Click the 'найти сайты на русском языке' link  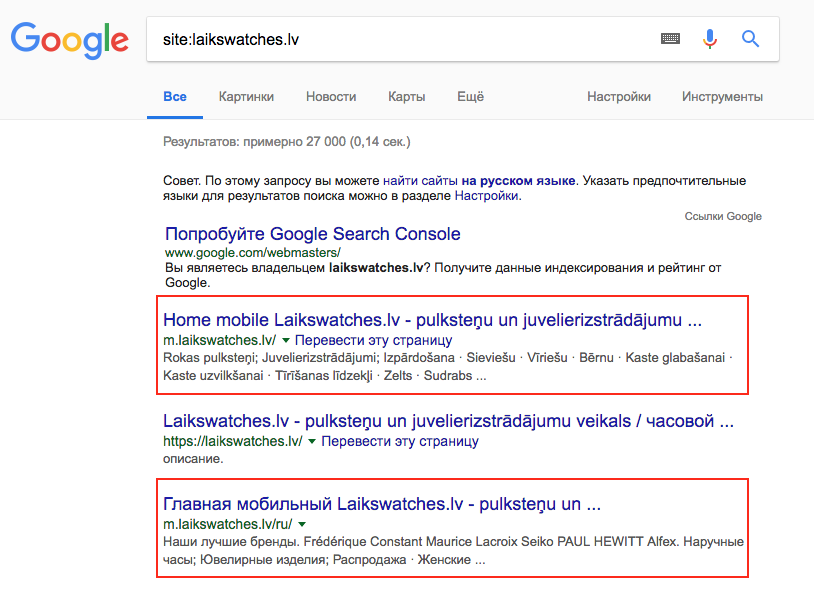pos(478,181)
